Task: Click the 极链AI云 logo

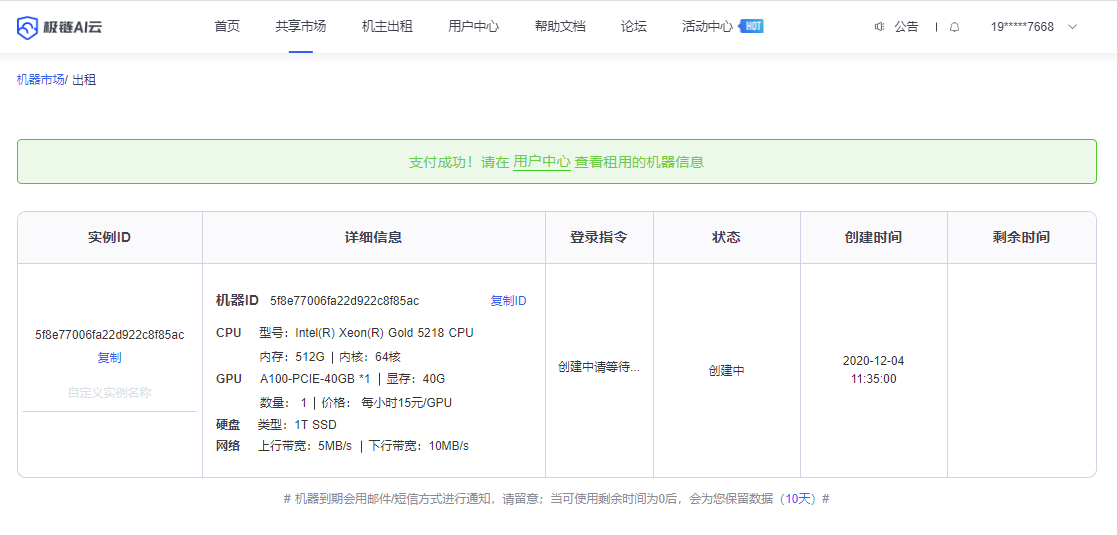Action: click(59, 27)
